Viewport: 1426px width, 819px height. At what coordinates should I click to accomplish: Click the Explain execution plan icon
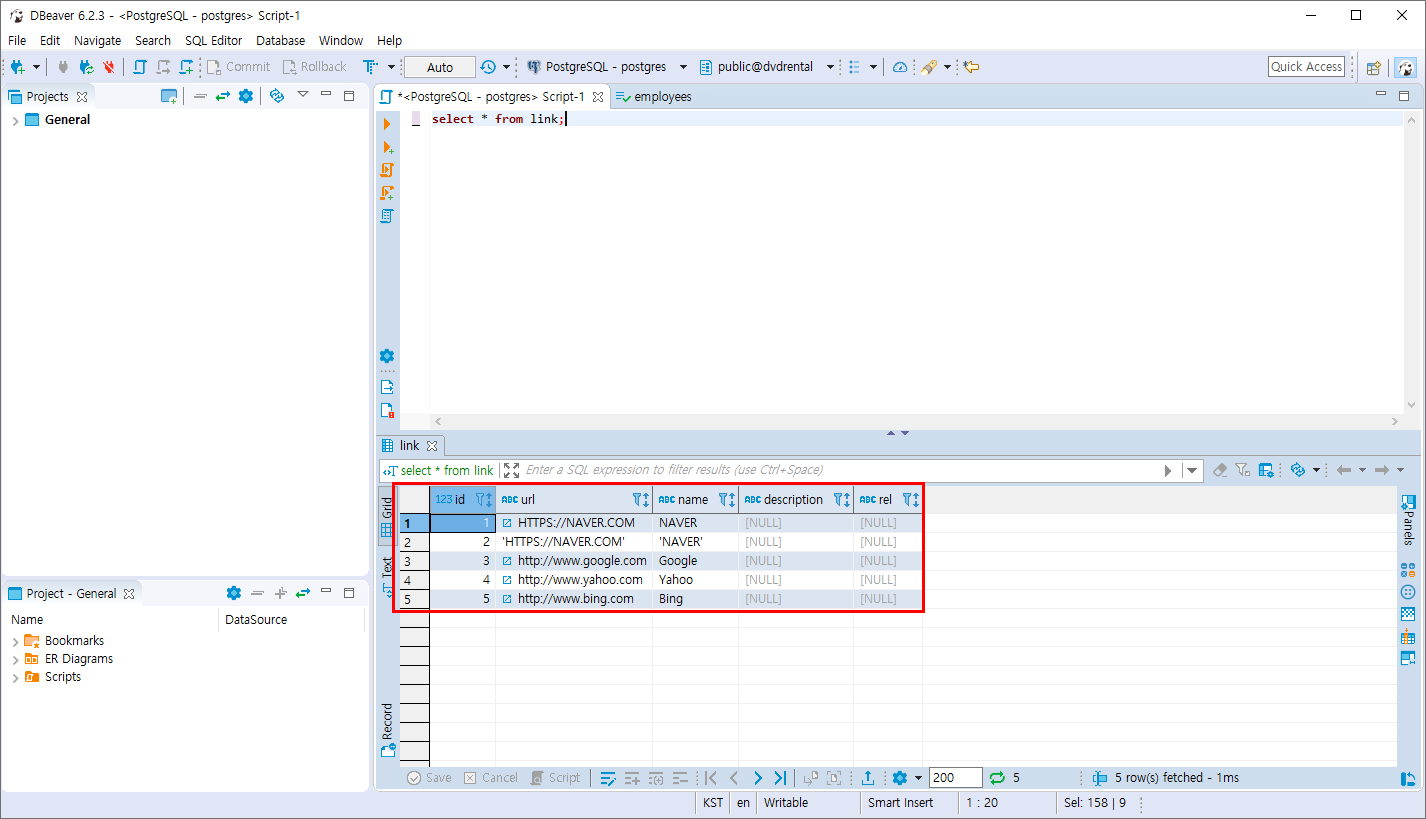coord(387,216)
